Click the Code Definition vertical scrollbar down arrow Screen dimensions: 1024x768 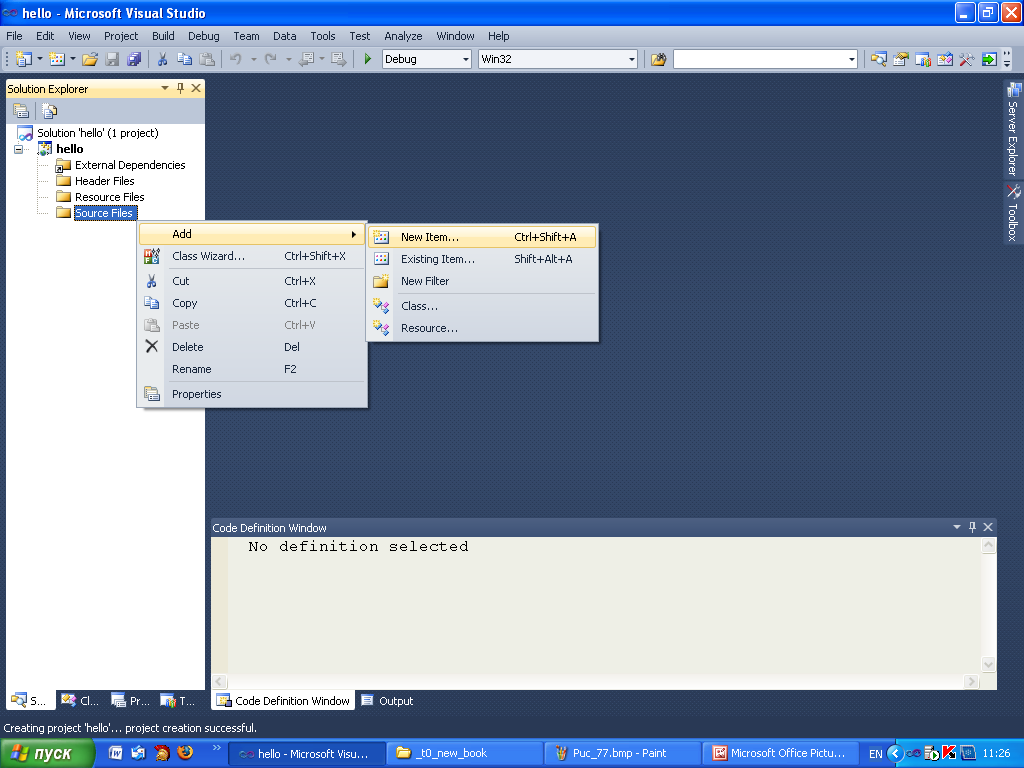coord(988,664)
